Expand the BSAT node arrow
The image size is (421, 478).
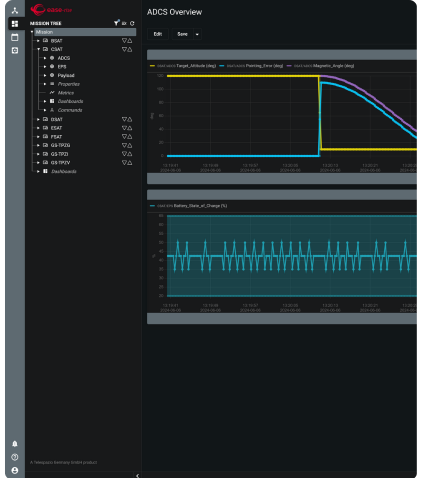[38, 41]
